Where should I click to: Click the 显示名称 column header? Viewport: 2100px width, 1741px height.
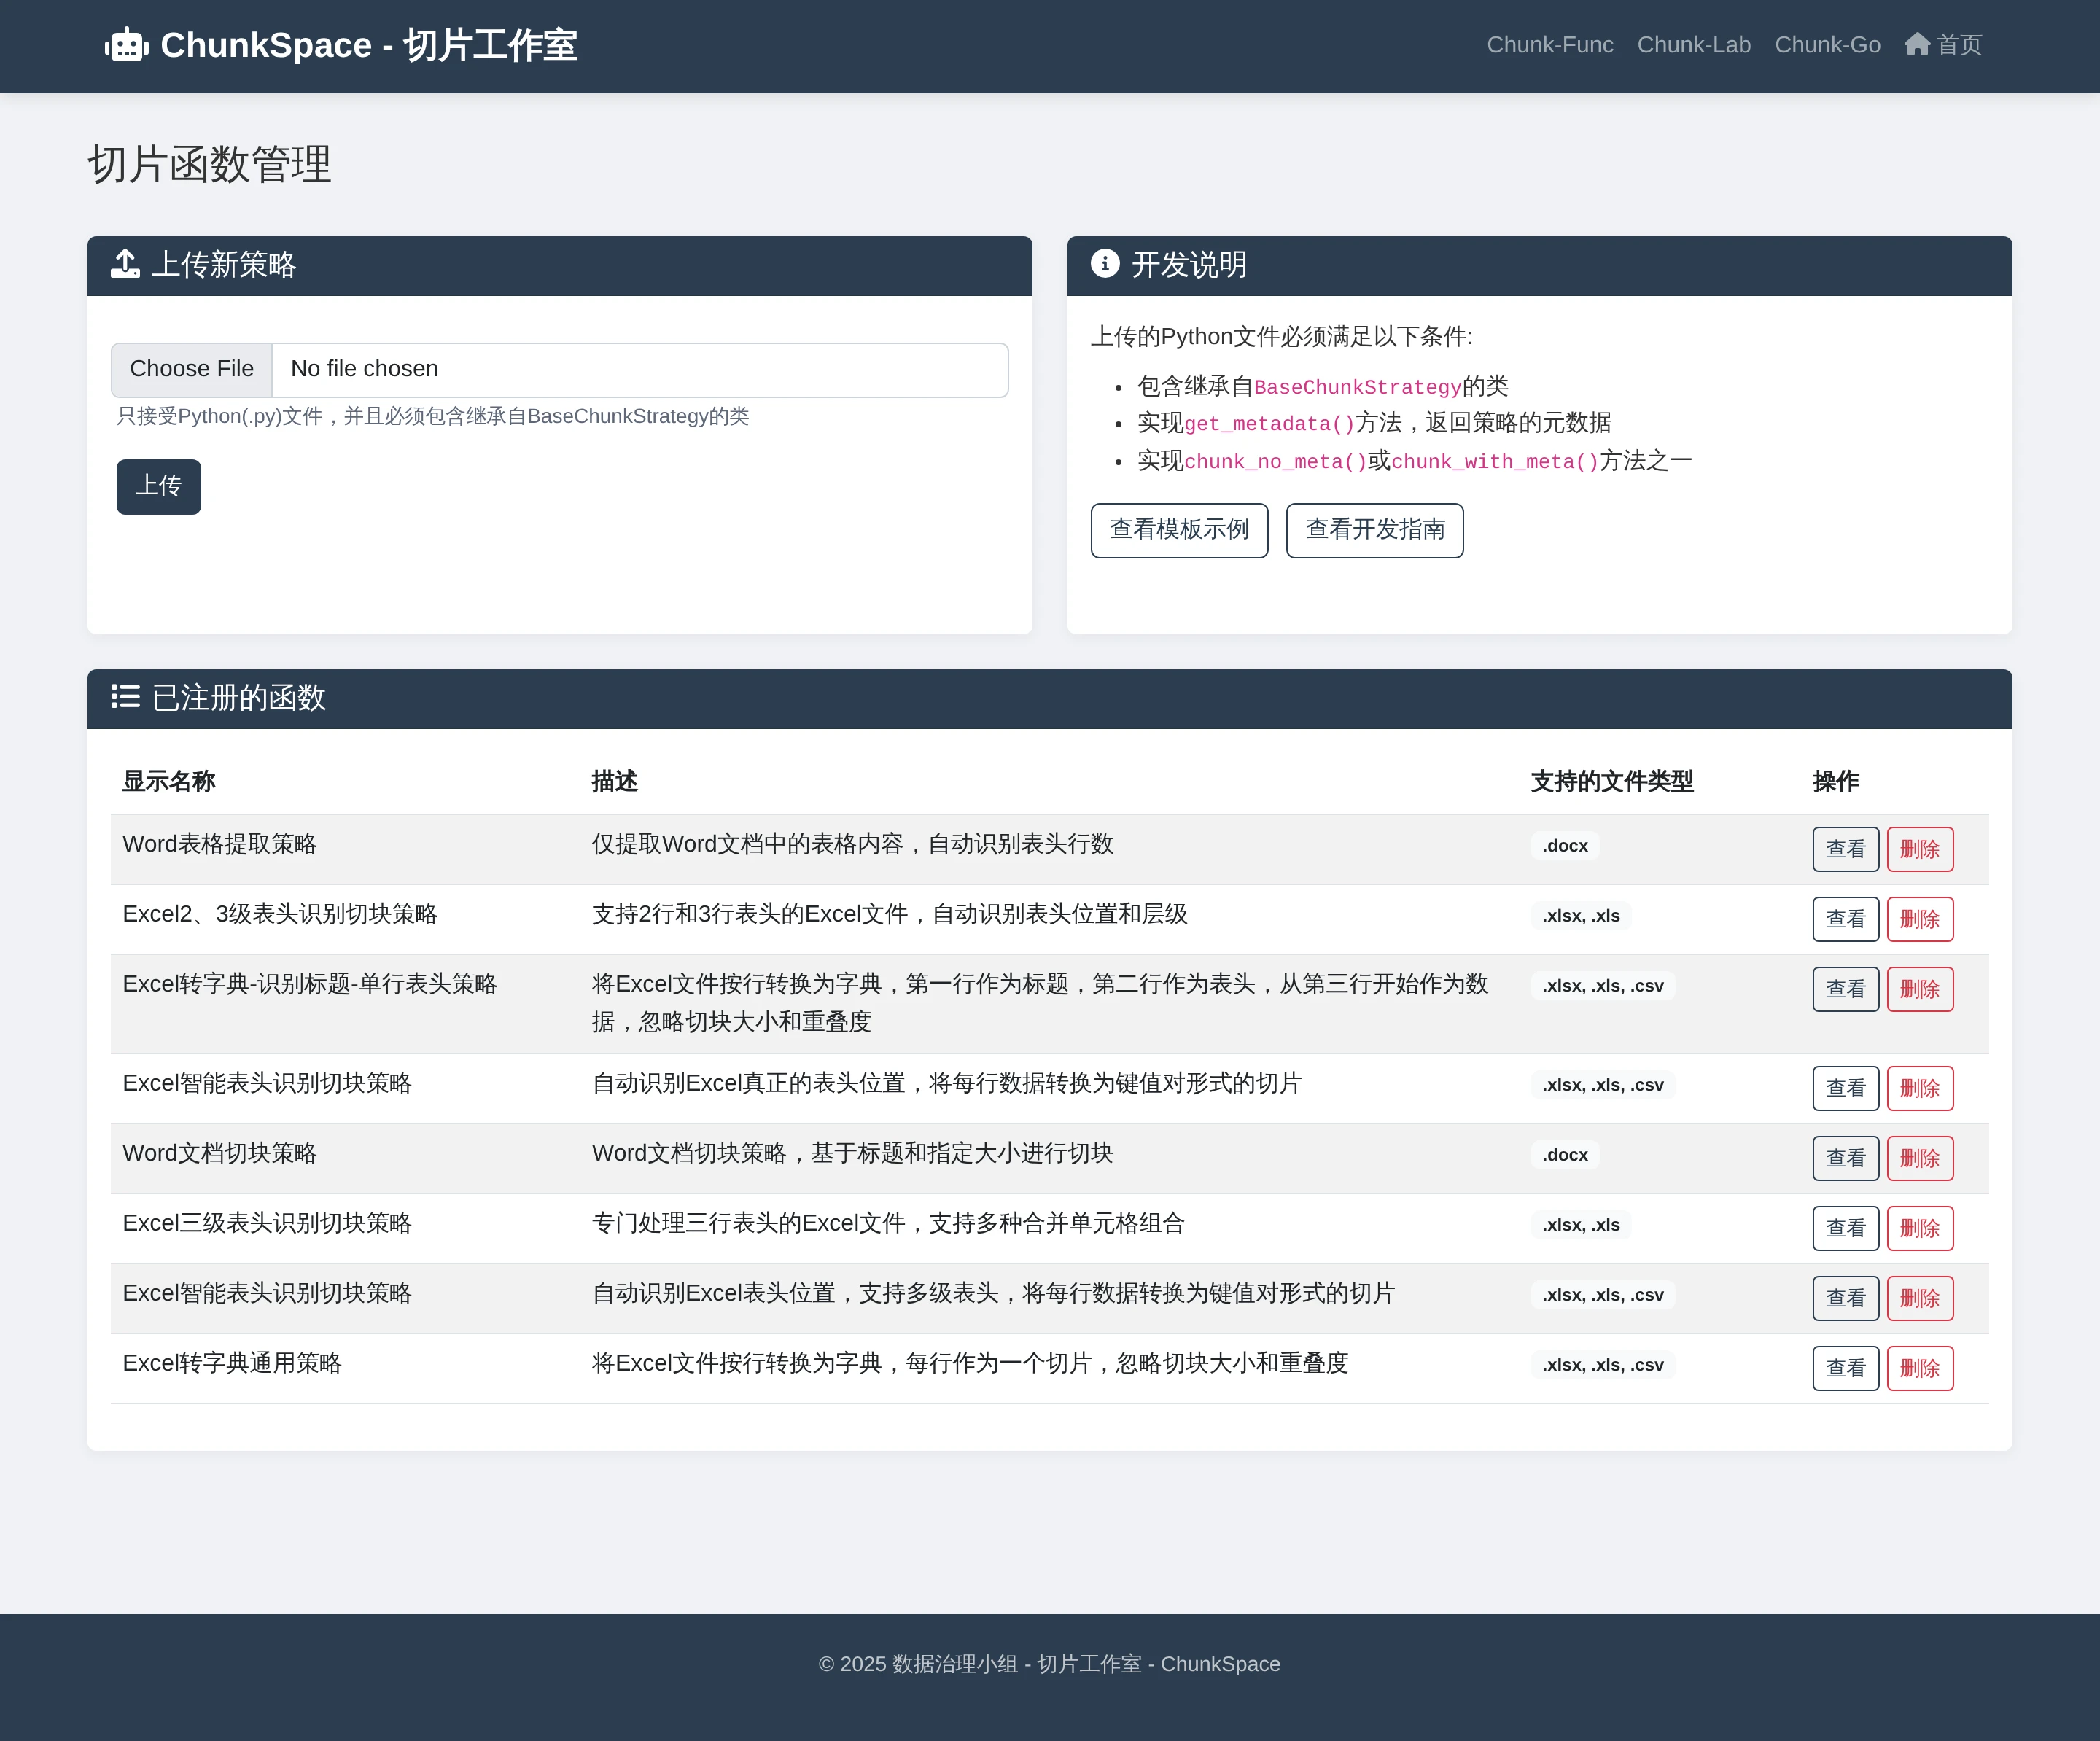tap(169, 781)
